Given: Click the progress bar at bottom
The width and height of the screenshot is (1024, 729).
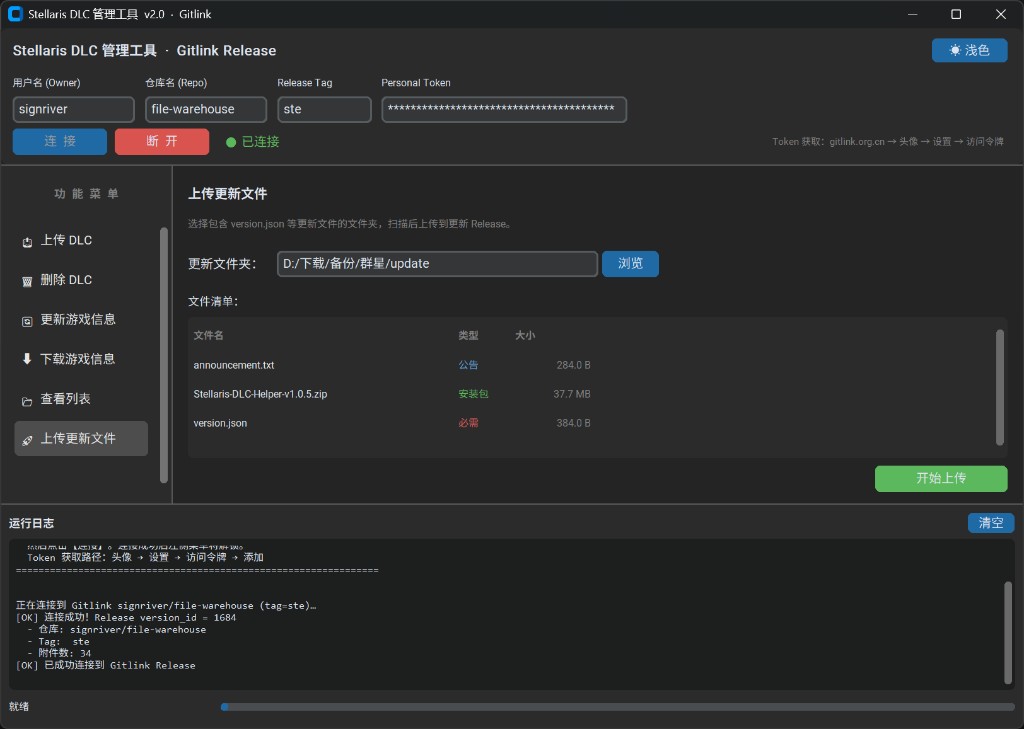Looking at the screenshot, I should pos(617,707).
